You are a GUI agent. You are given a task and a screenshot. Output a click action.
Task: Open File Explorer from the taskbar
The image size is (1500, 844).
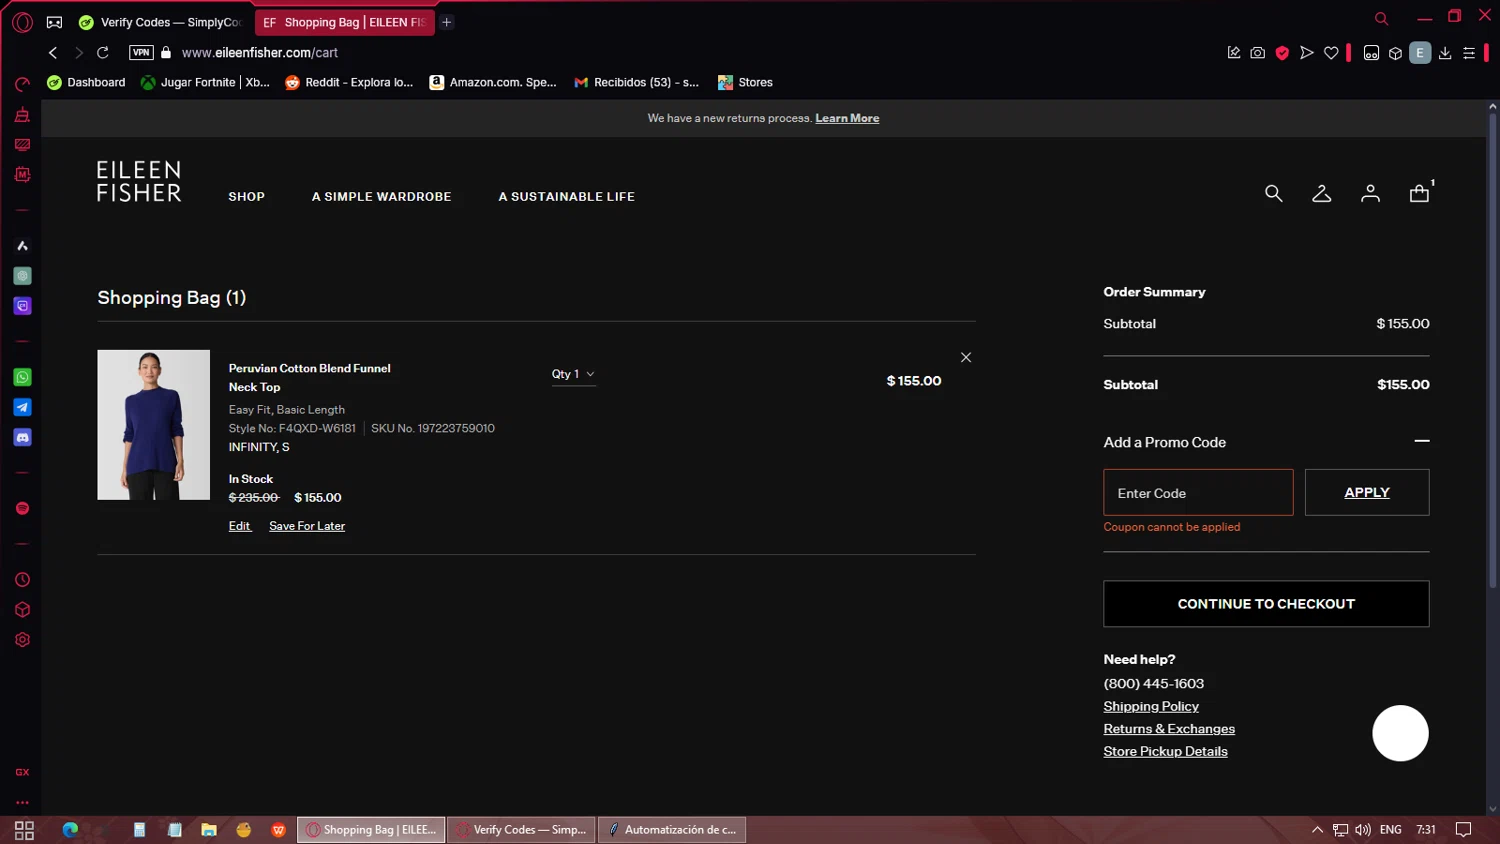click(x=209, y=830)
